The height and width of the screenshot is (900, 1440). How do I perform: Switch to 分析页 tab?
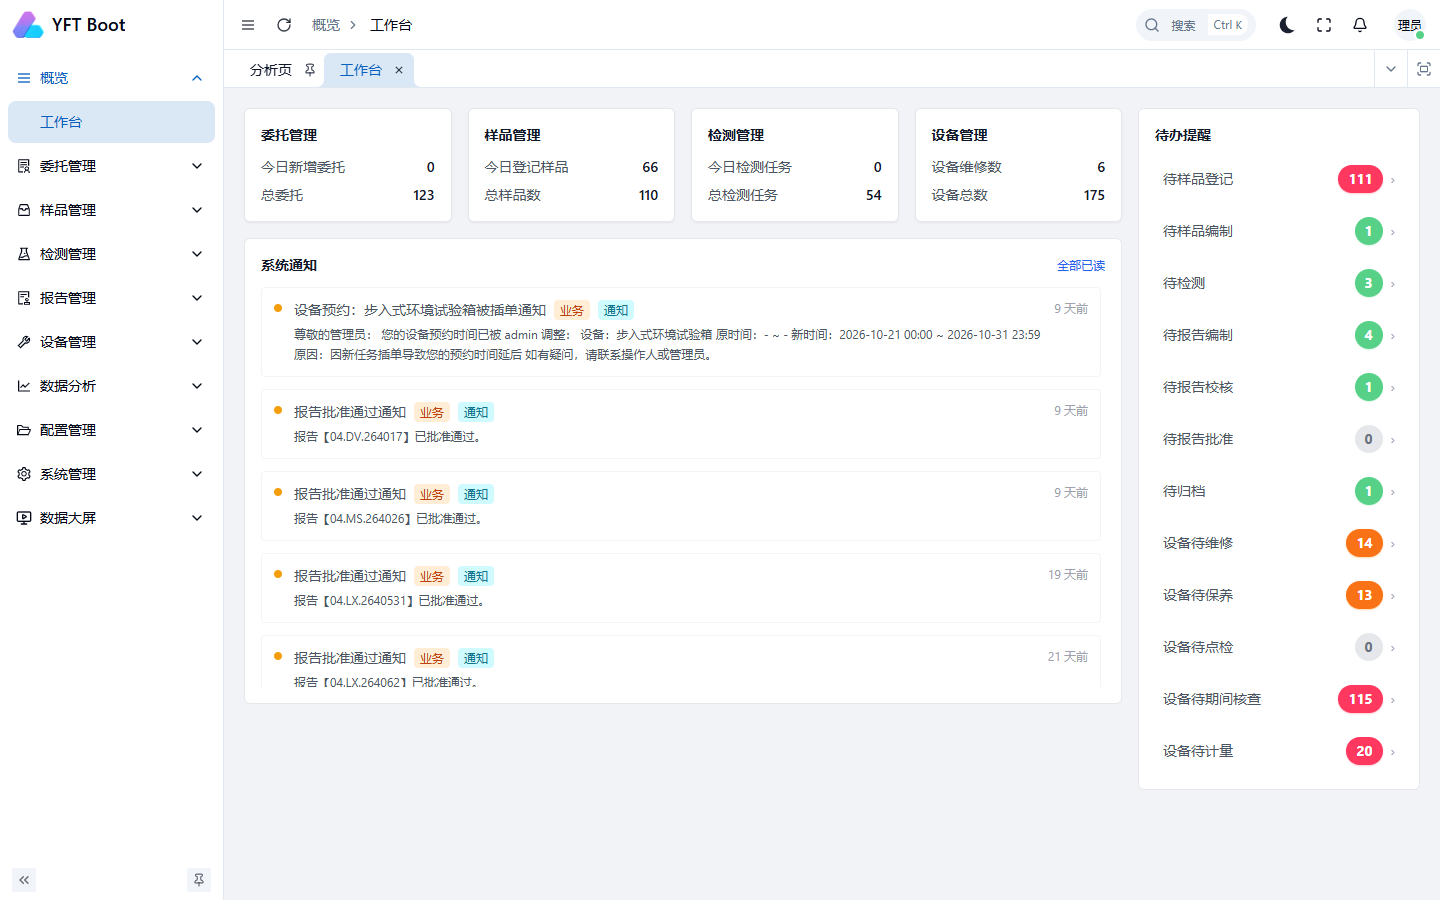[271, 70]
